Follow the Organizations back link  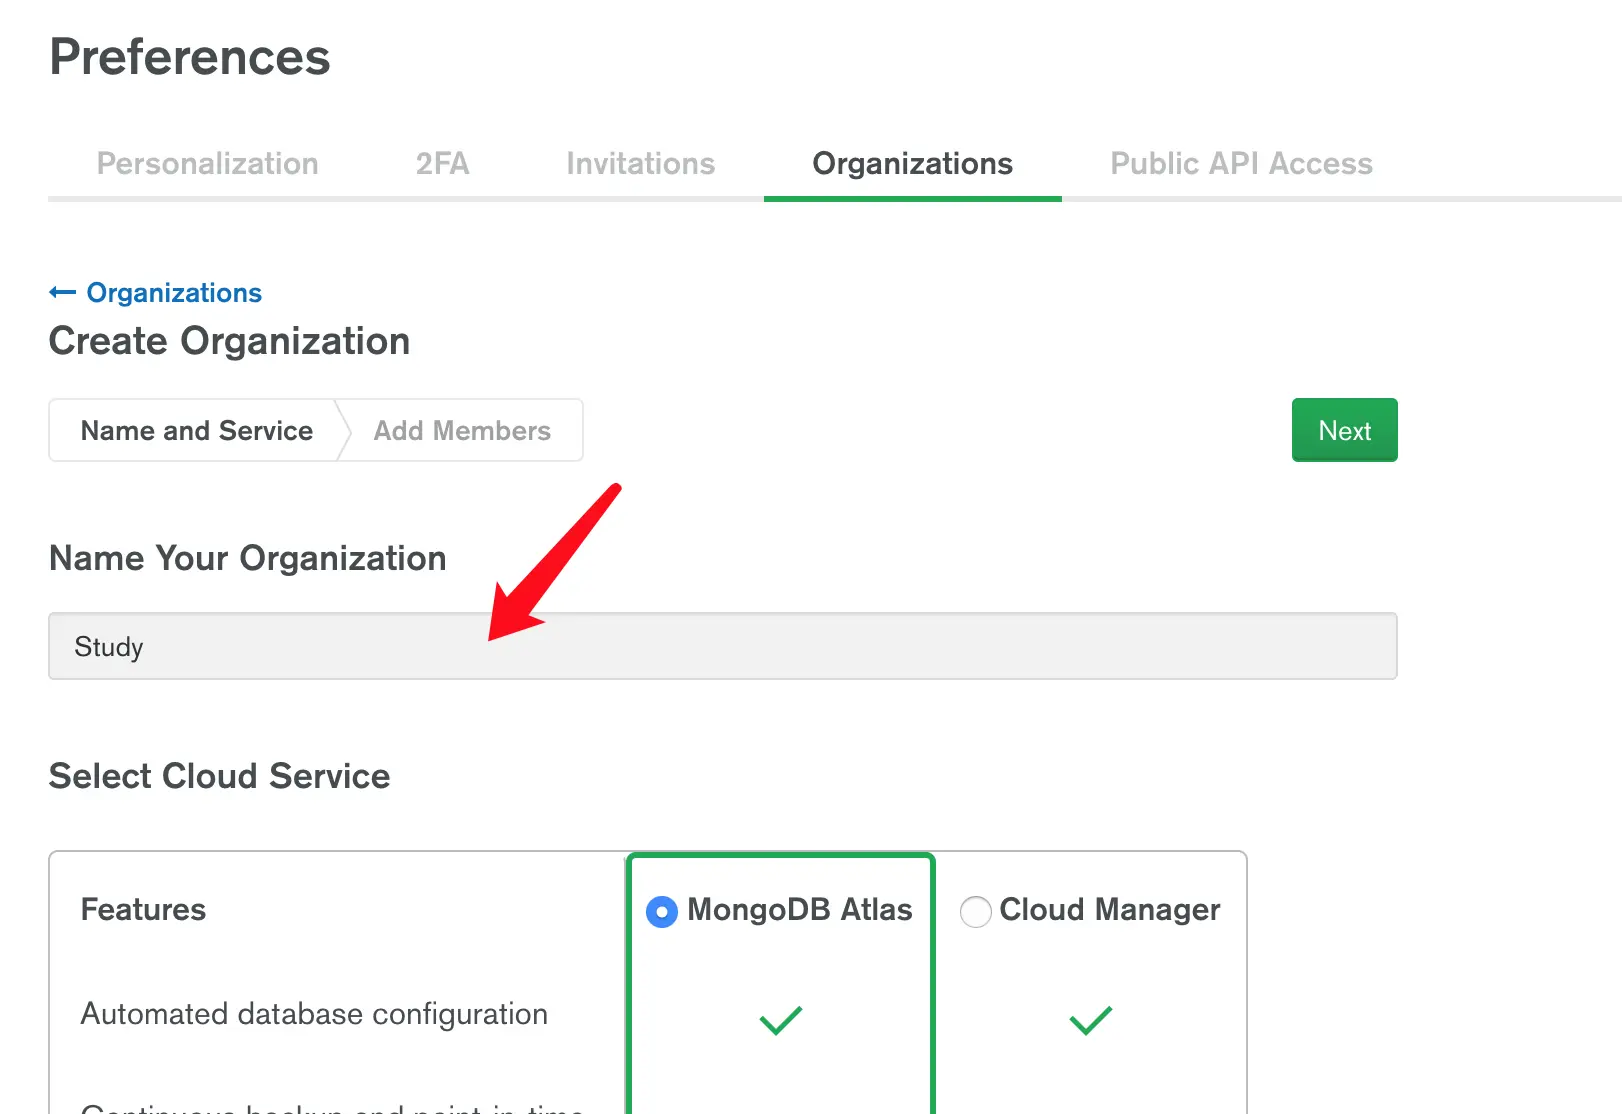pyautogui.click(x=174, y=293)
